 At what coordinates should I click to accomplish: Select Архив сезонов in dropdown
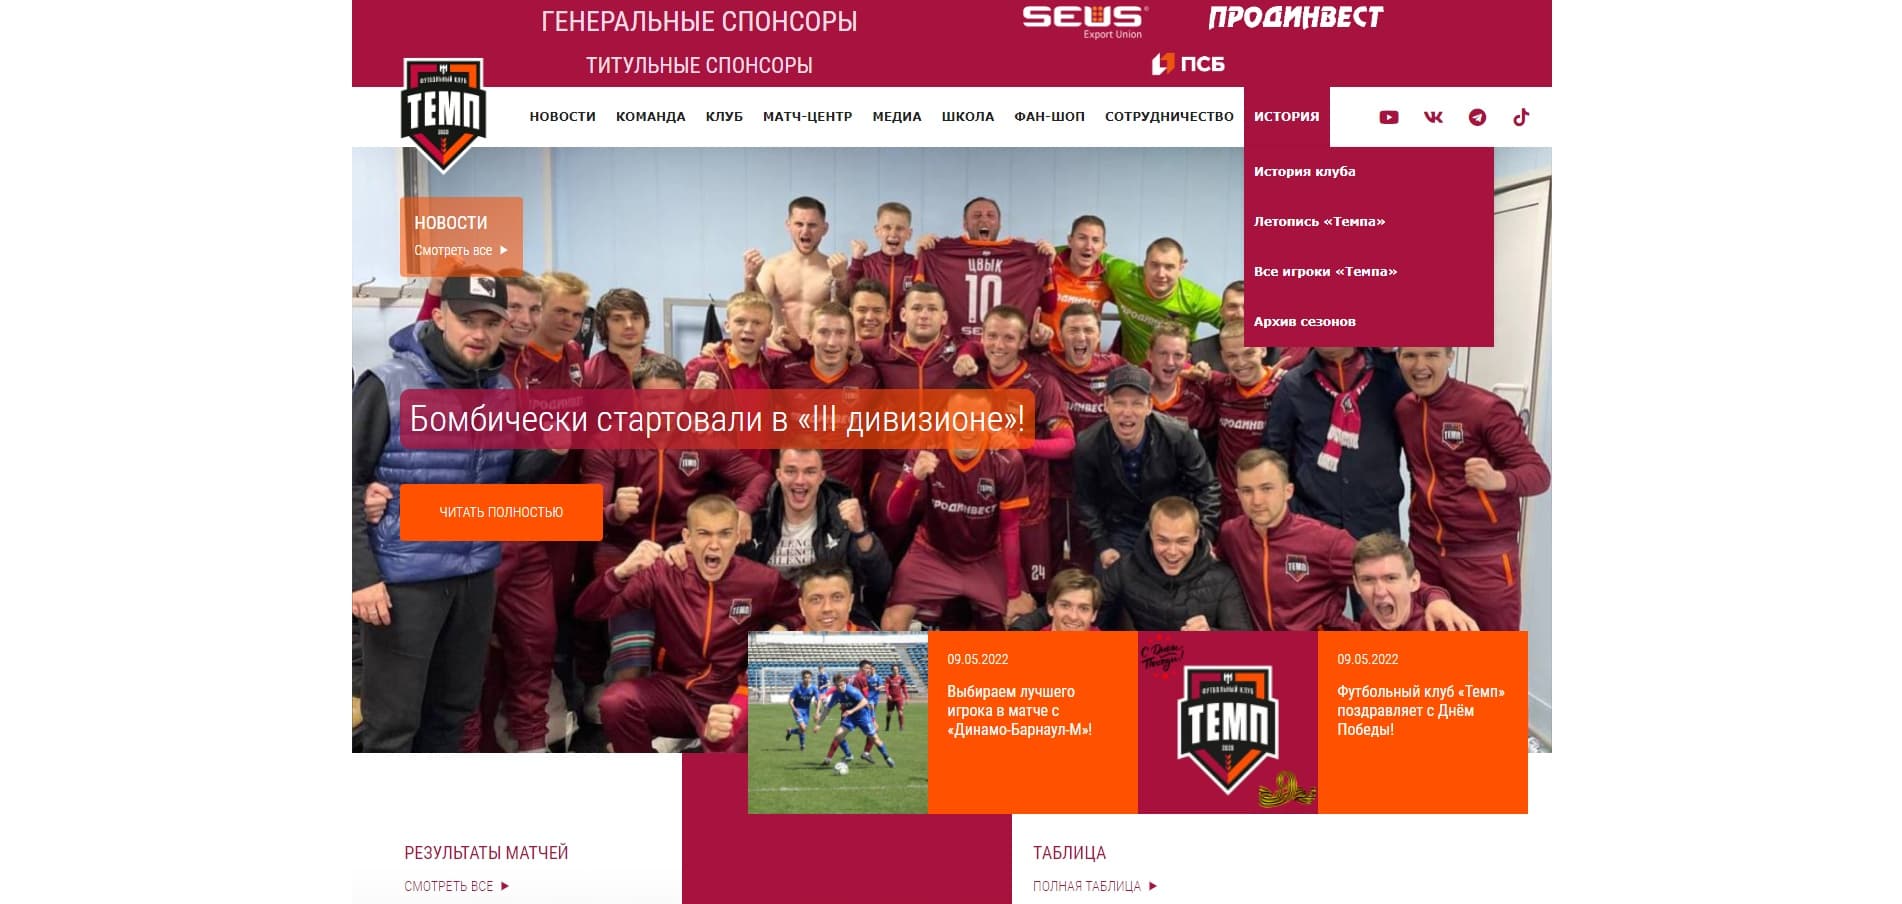[x=1304, y=322]
